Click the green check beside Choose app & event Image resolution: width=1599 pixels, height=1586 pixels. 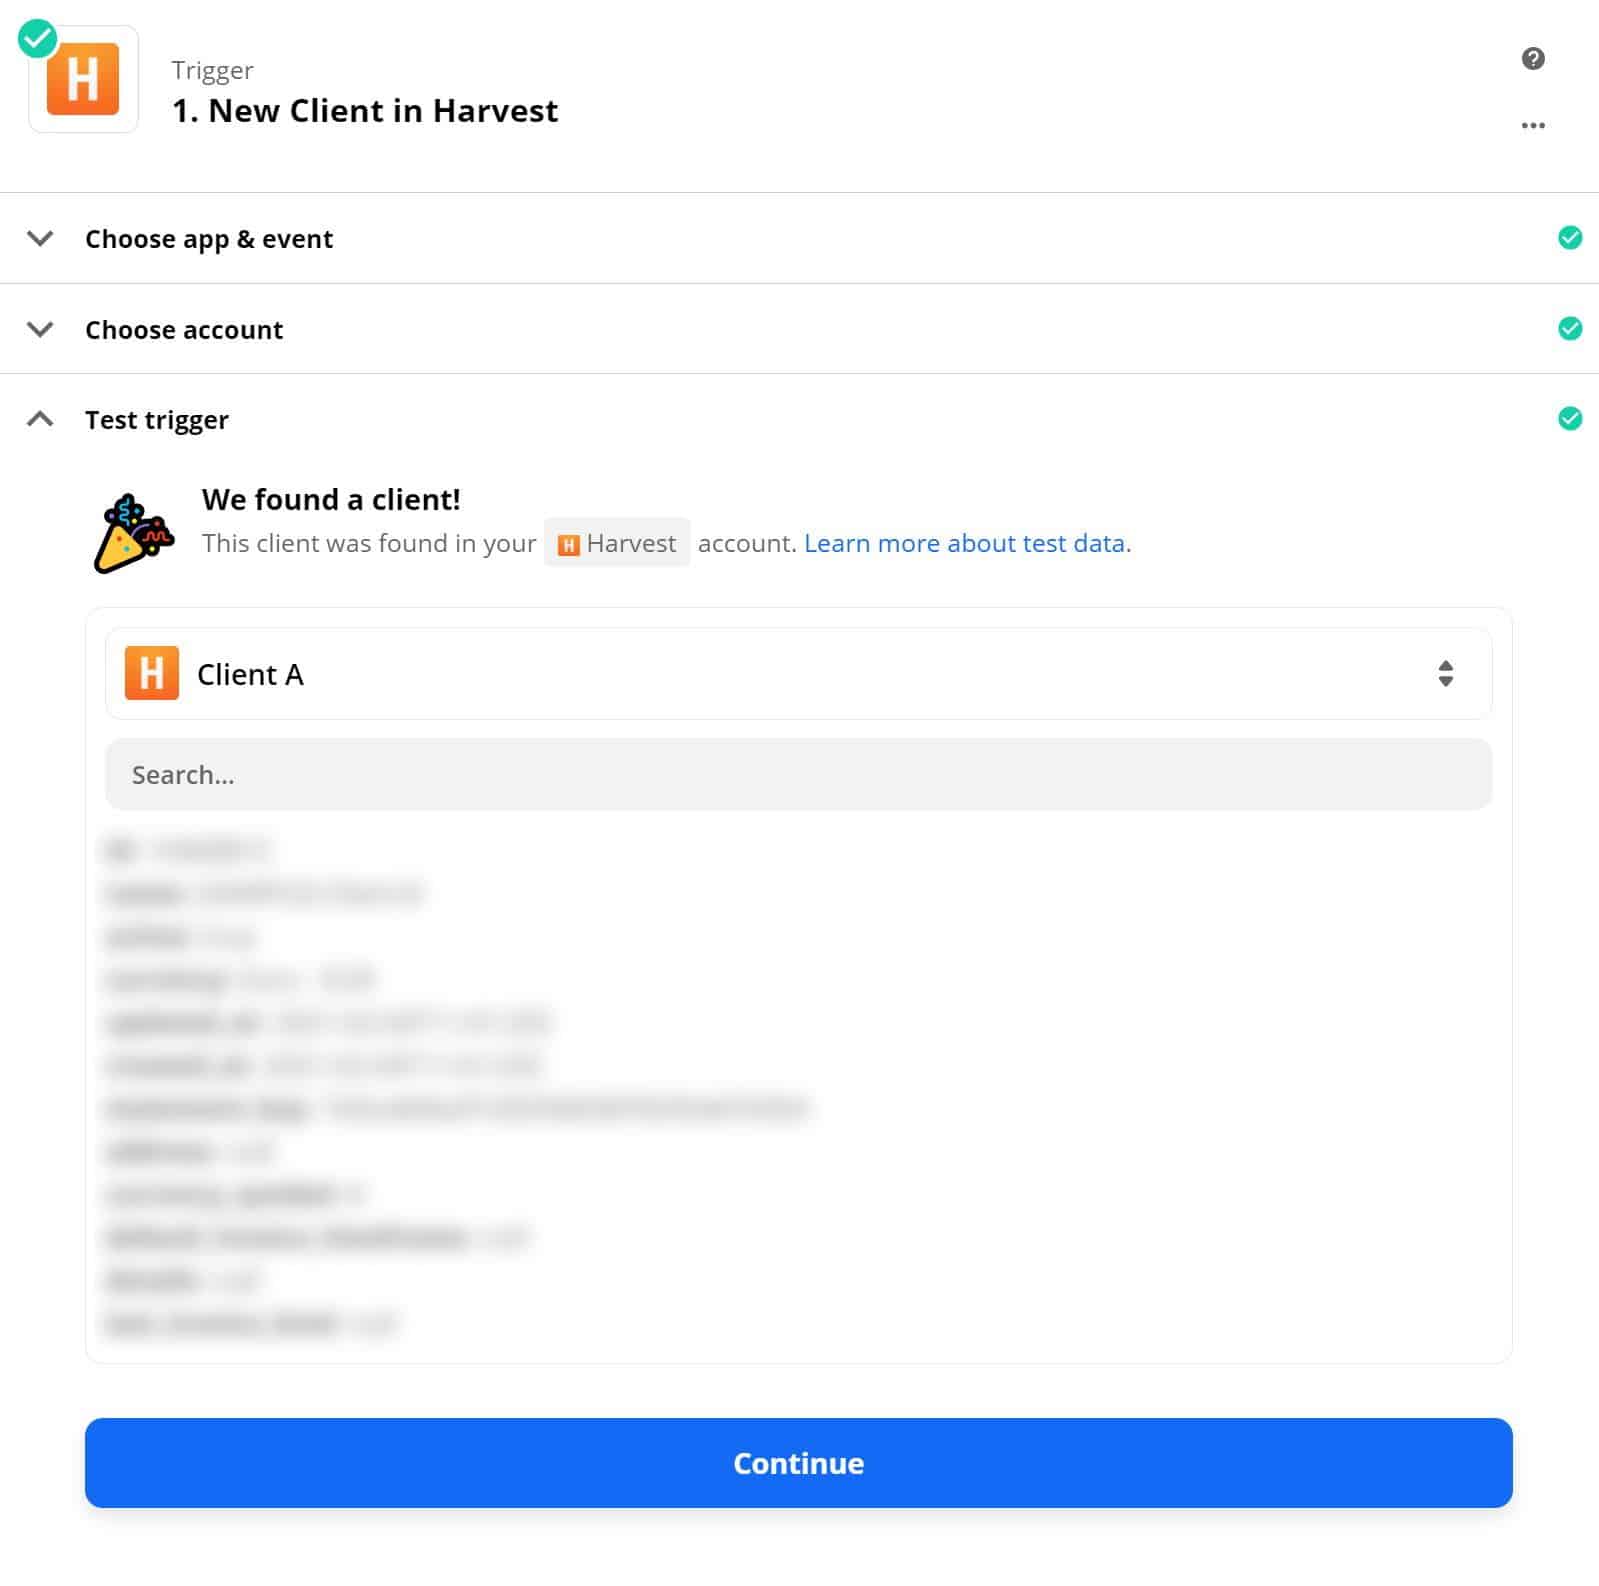pyautogui.click(x=1570, y=238)
